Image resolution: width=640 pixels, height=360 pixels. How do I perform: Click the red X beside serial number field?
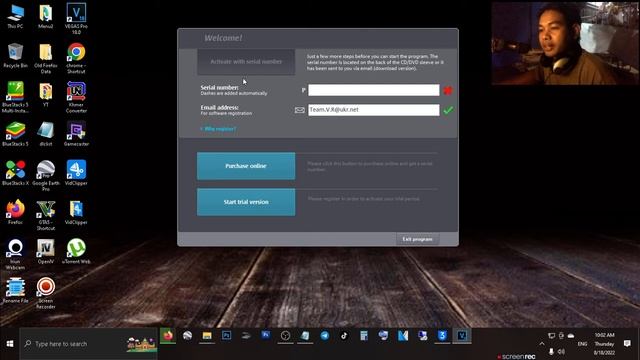coord(448,91)
